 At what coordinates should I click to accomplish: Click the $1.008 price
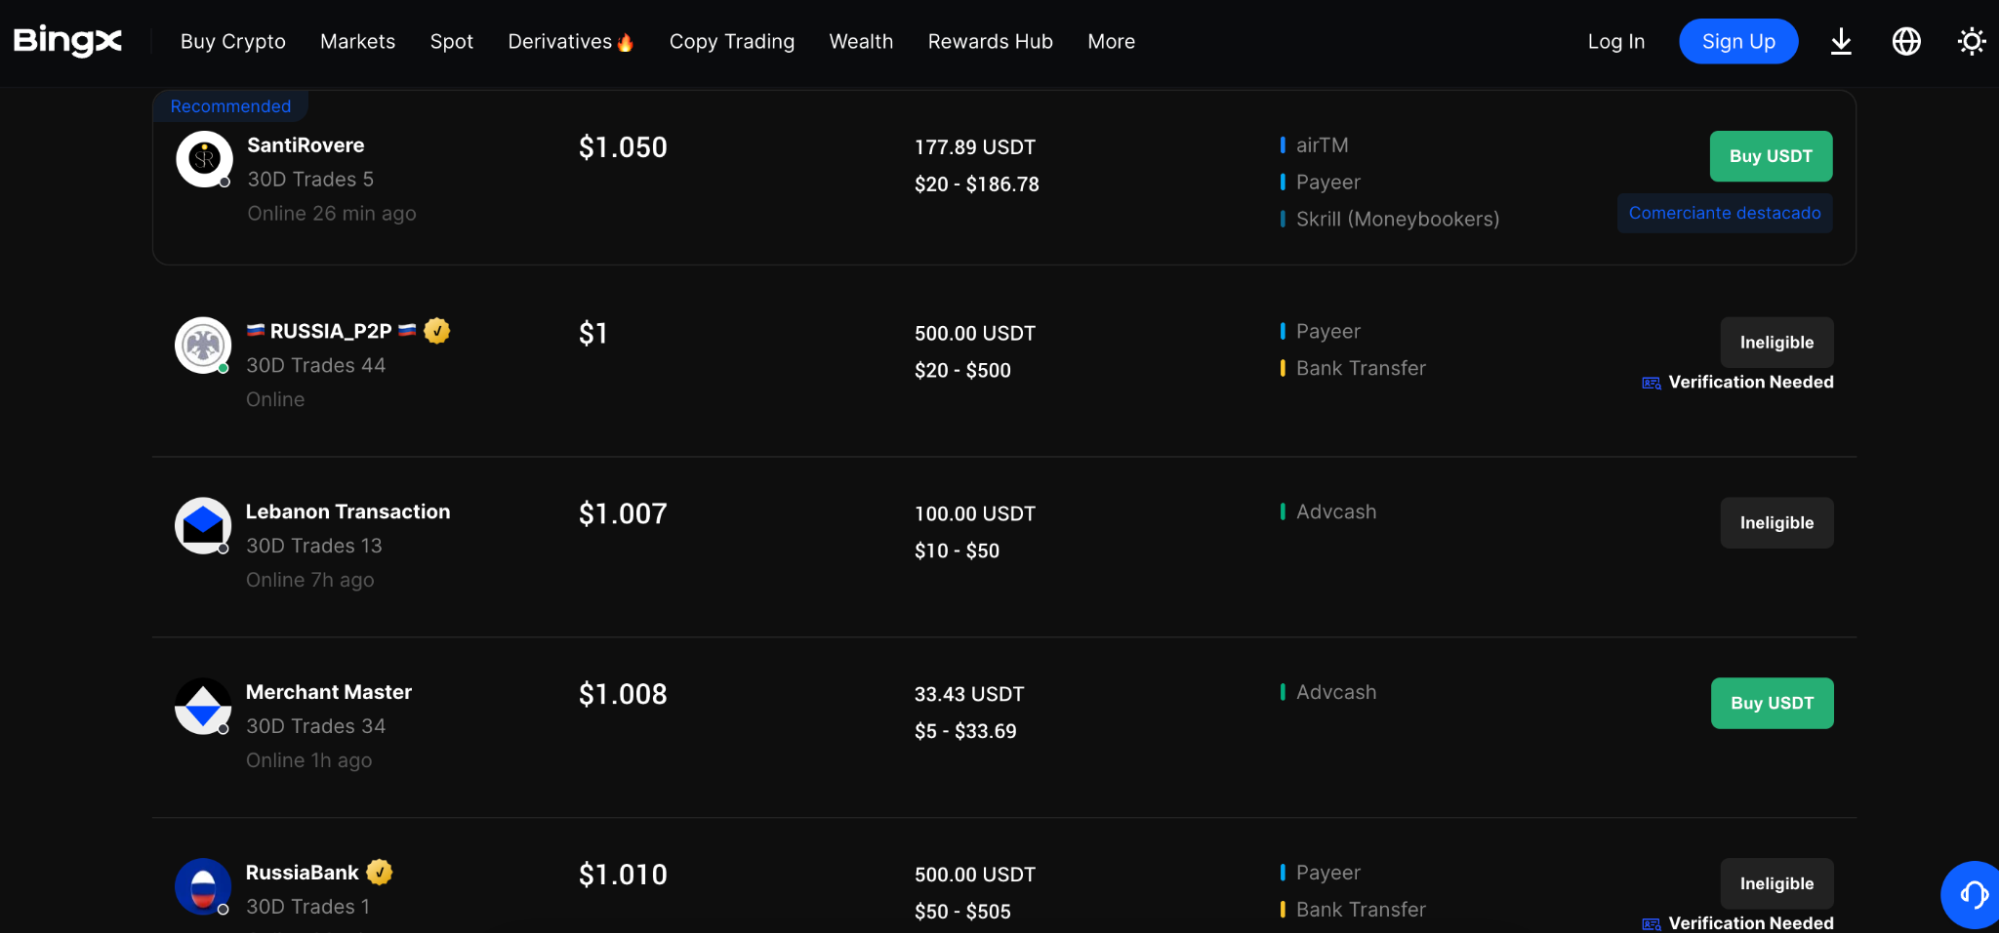(x=623, y=694)
